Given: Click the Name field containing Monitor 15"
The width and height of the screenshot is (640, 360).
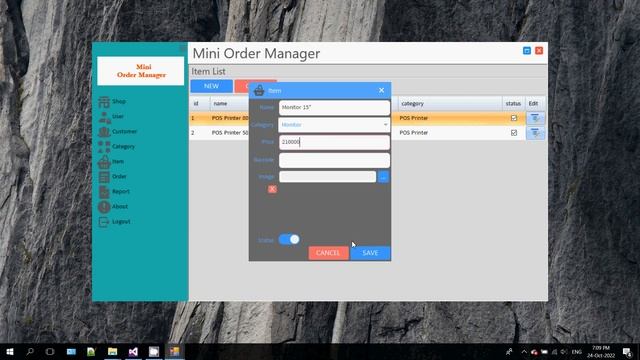Looking at the screenshot, I should (334, 107).
